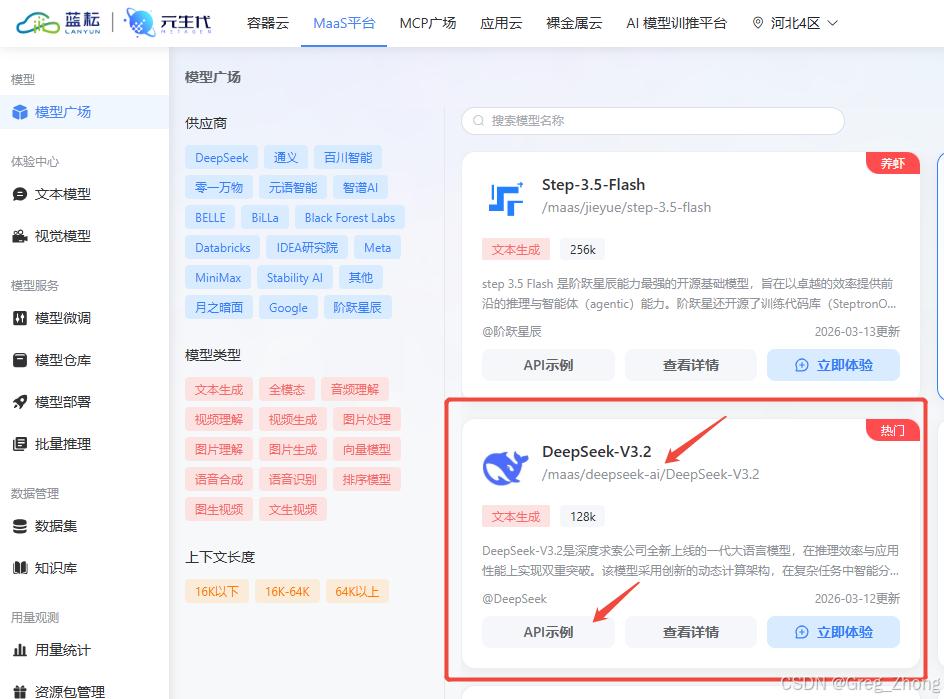Screen dimensions: 944x699
Task: Click the 128k tag on DeepSeek-V3.2 card
Action: pos(583,517)
